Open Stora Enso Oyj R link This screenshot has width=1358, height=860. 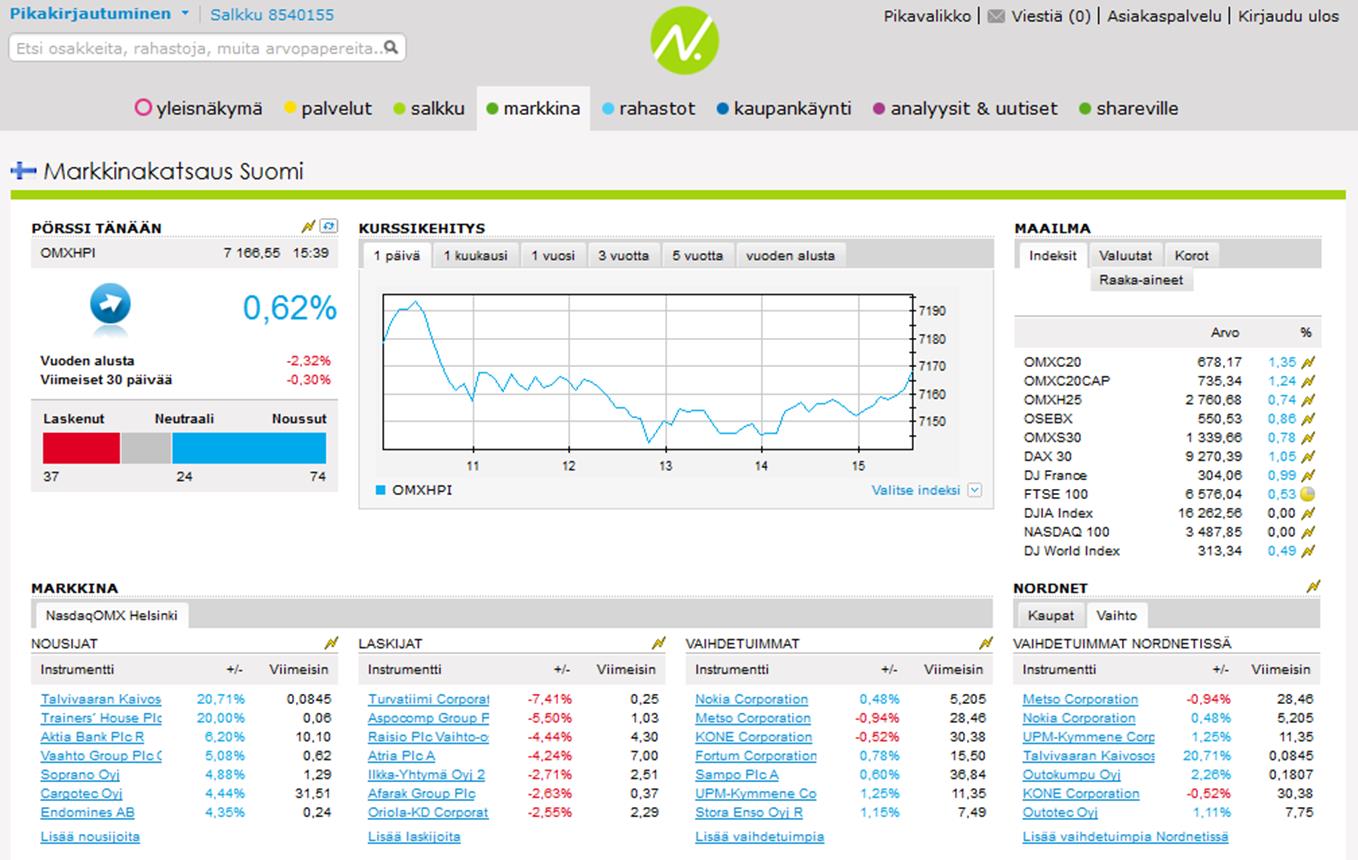(x=749, y=813)
